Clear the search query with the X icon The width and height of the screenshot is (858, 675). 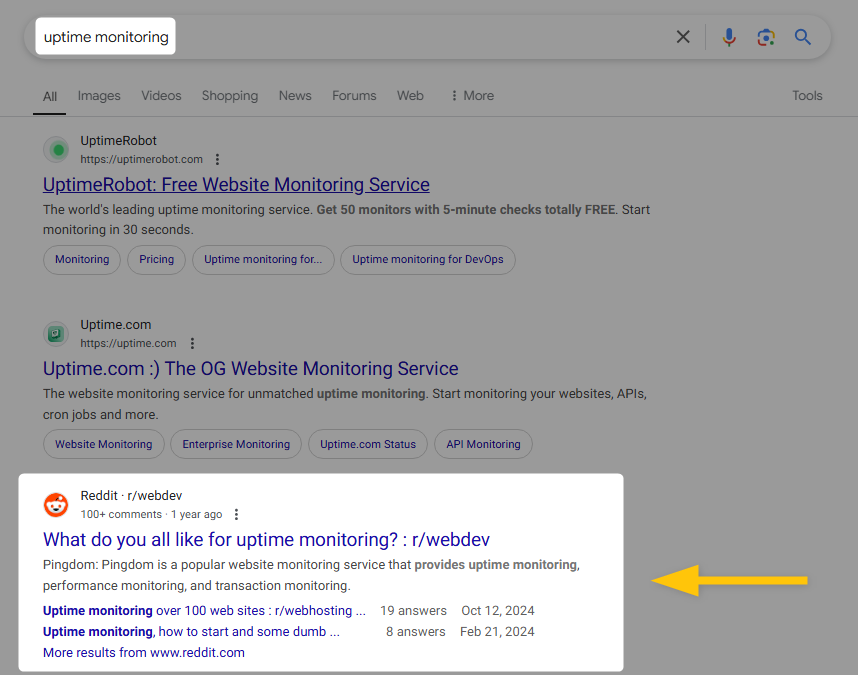click(x=682, y=37)
